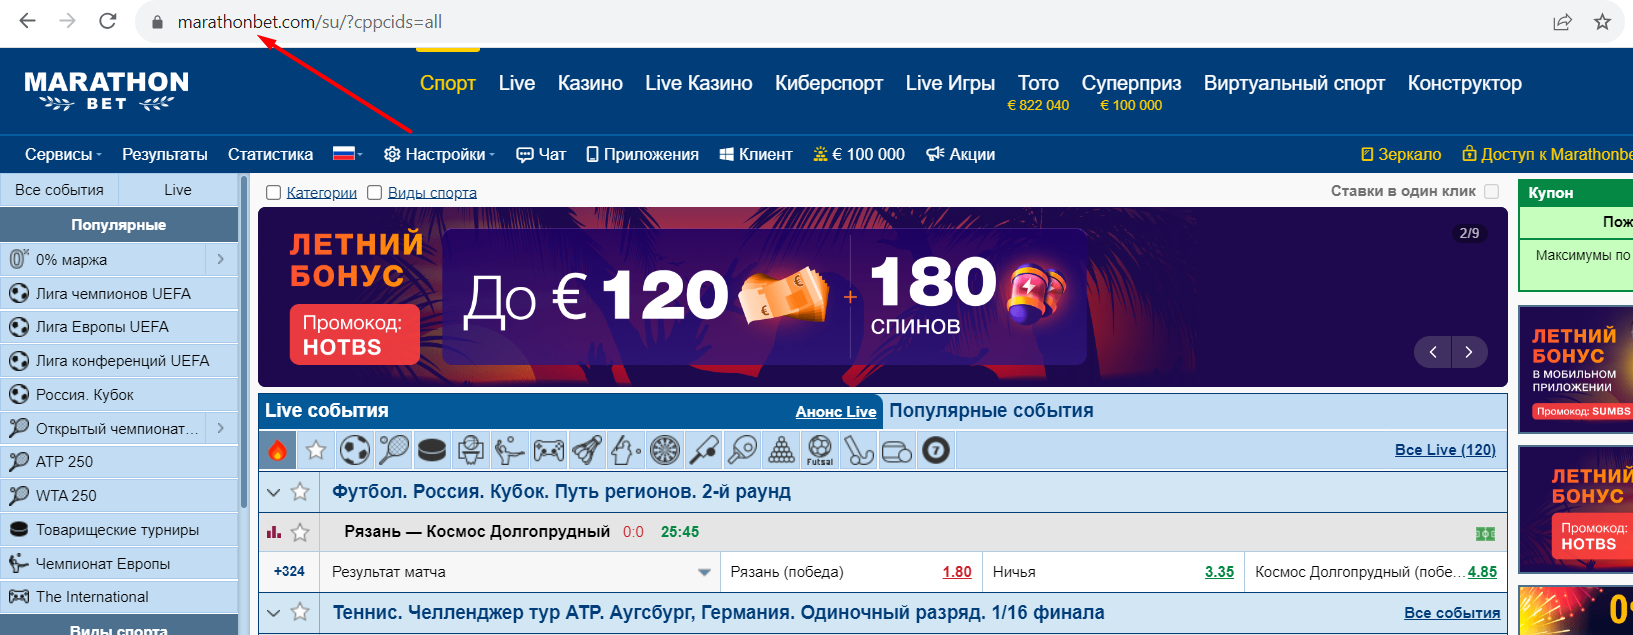
Task: Switch to the Live main menu tab
Action: pyautogui.click(x=517, y=83)
